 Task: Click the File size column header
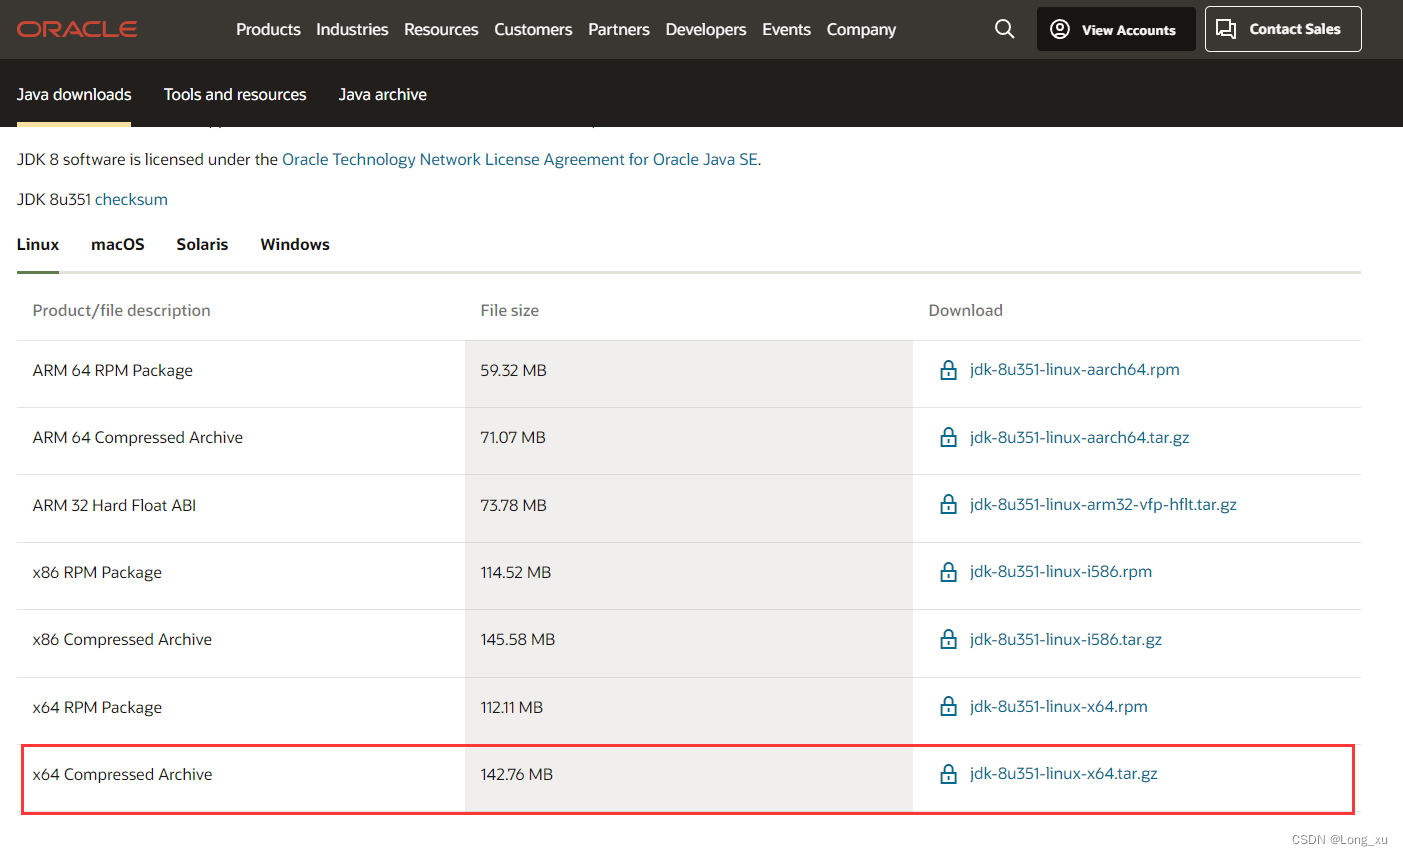(x=509, y=310)
